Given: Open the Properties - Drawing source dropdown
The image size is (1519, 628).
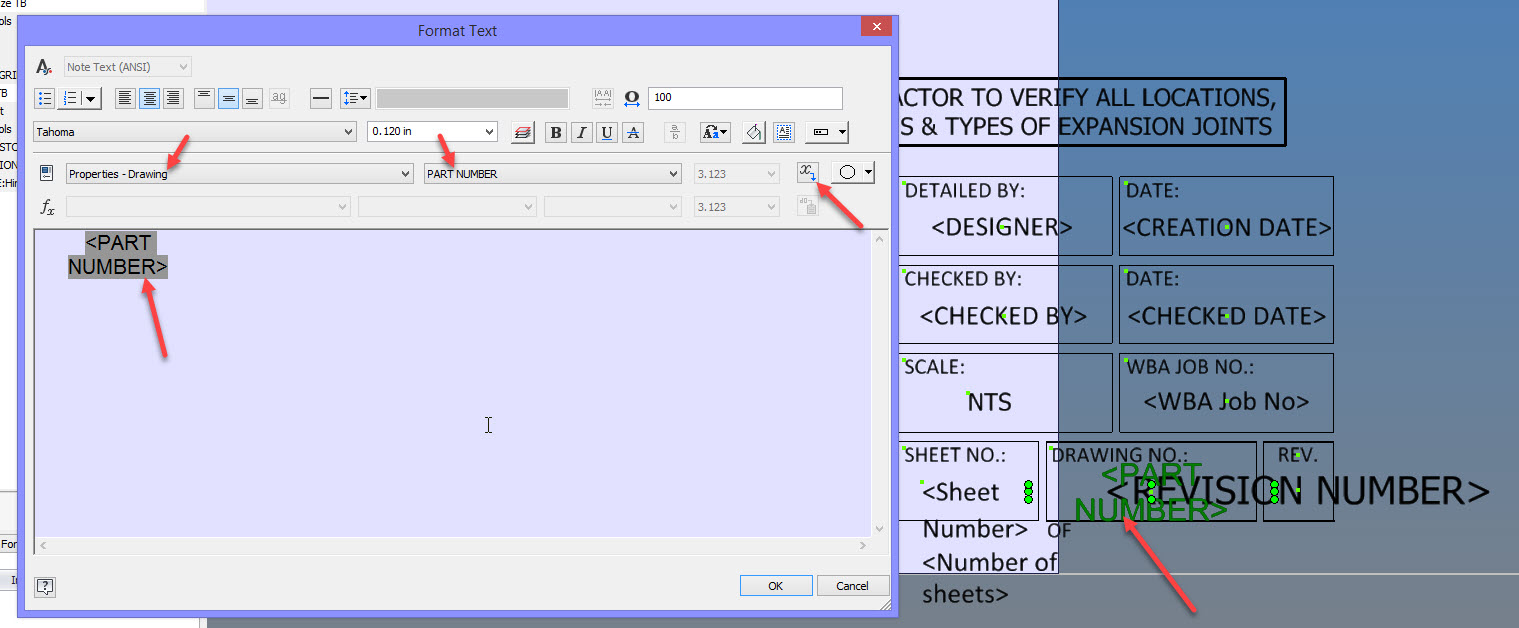Looking at the screenshot, I should click(238, 173).
